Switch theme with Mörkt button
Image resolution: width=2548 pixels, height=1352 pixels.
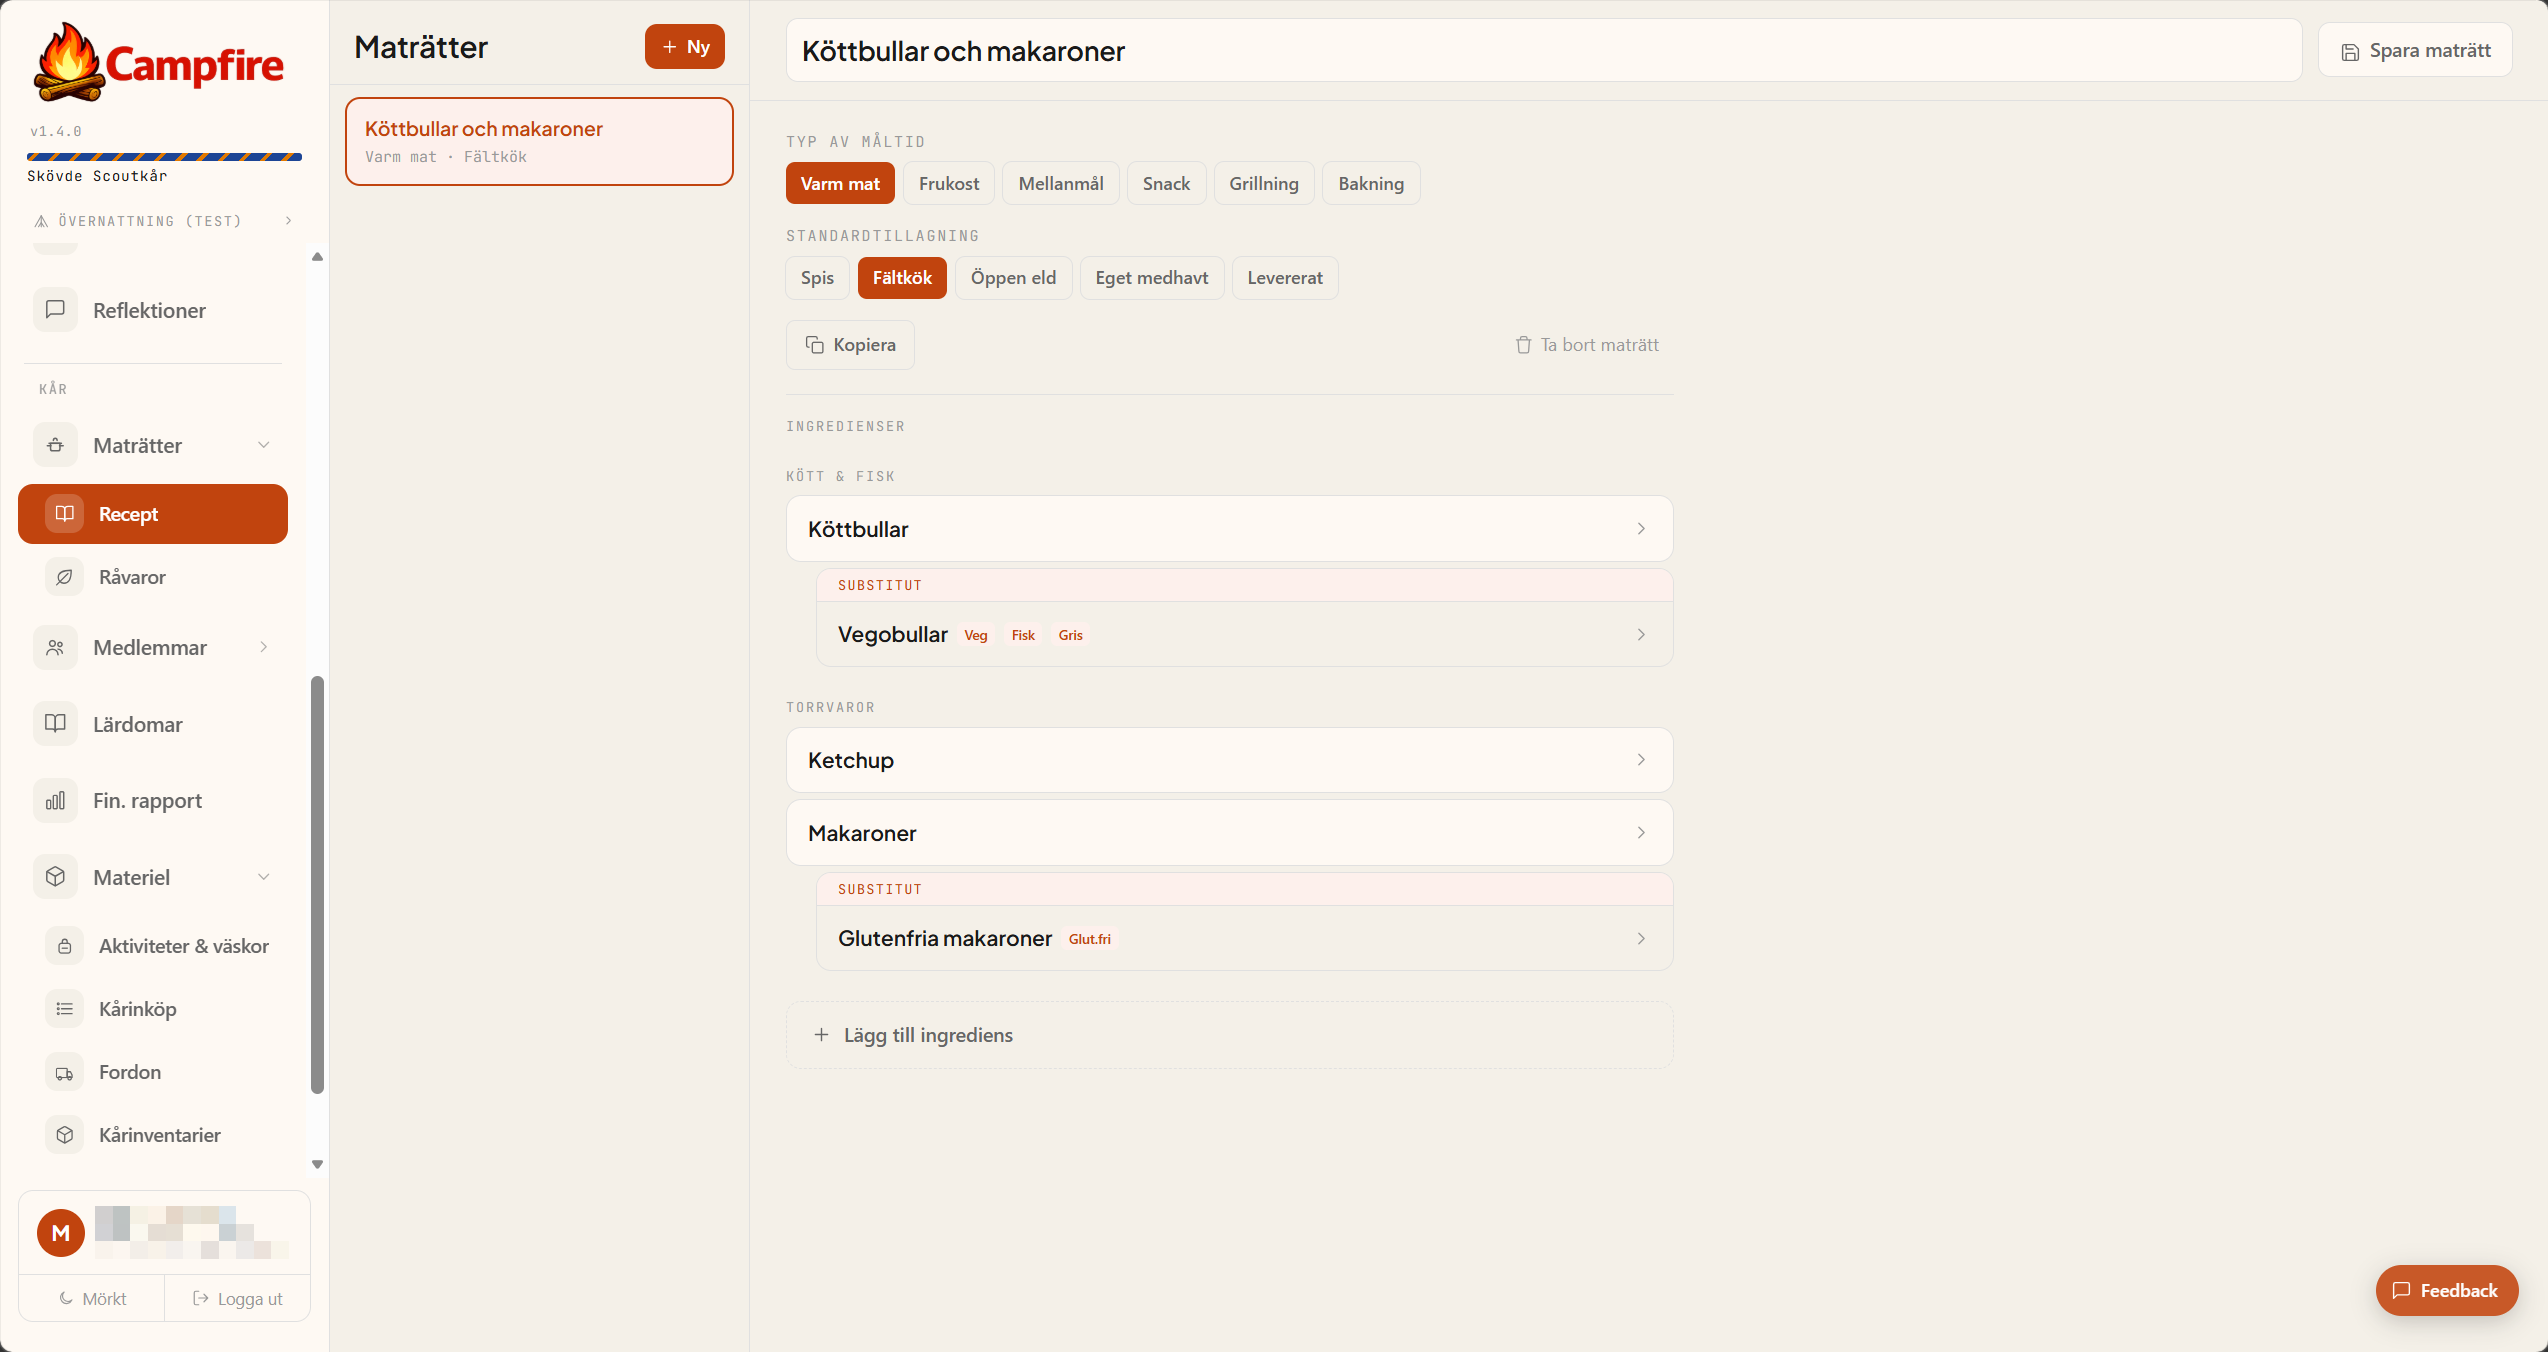[x=92, y=1298]
